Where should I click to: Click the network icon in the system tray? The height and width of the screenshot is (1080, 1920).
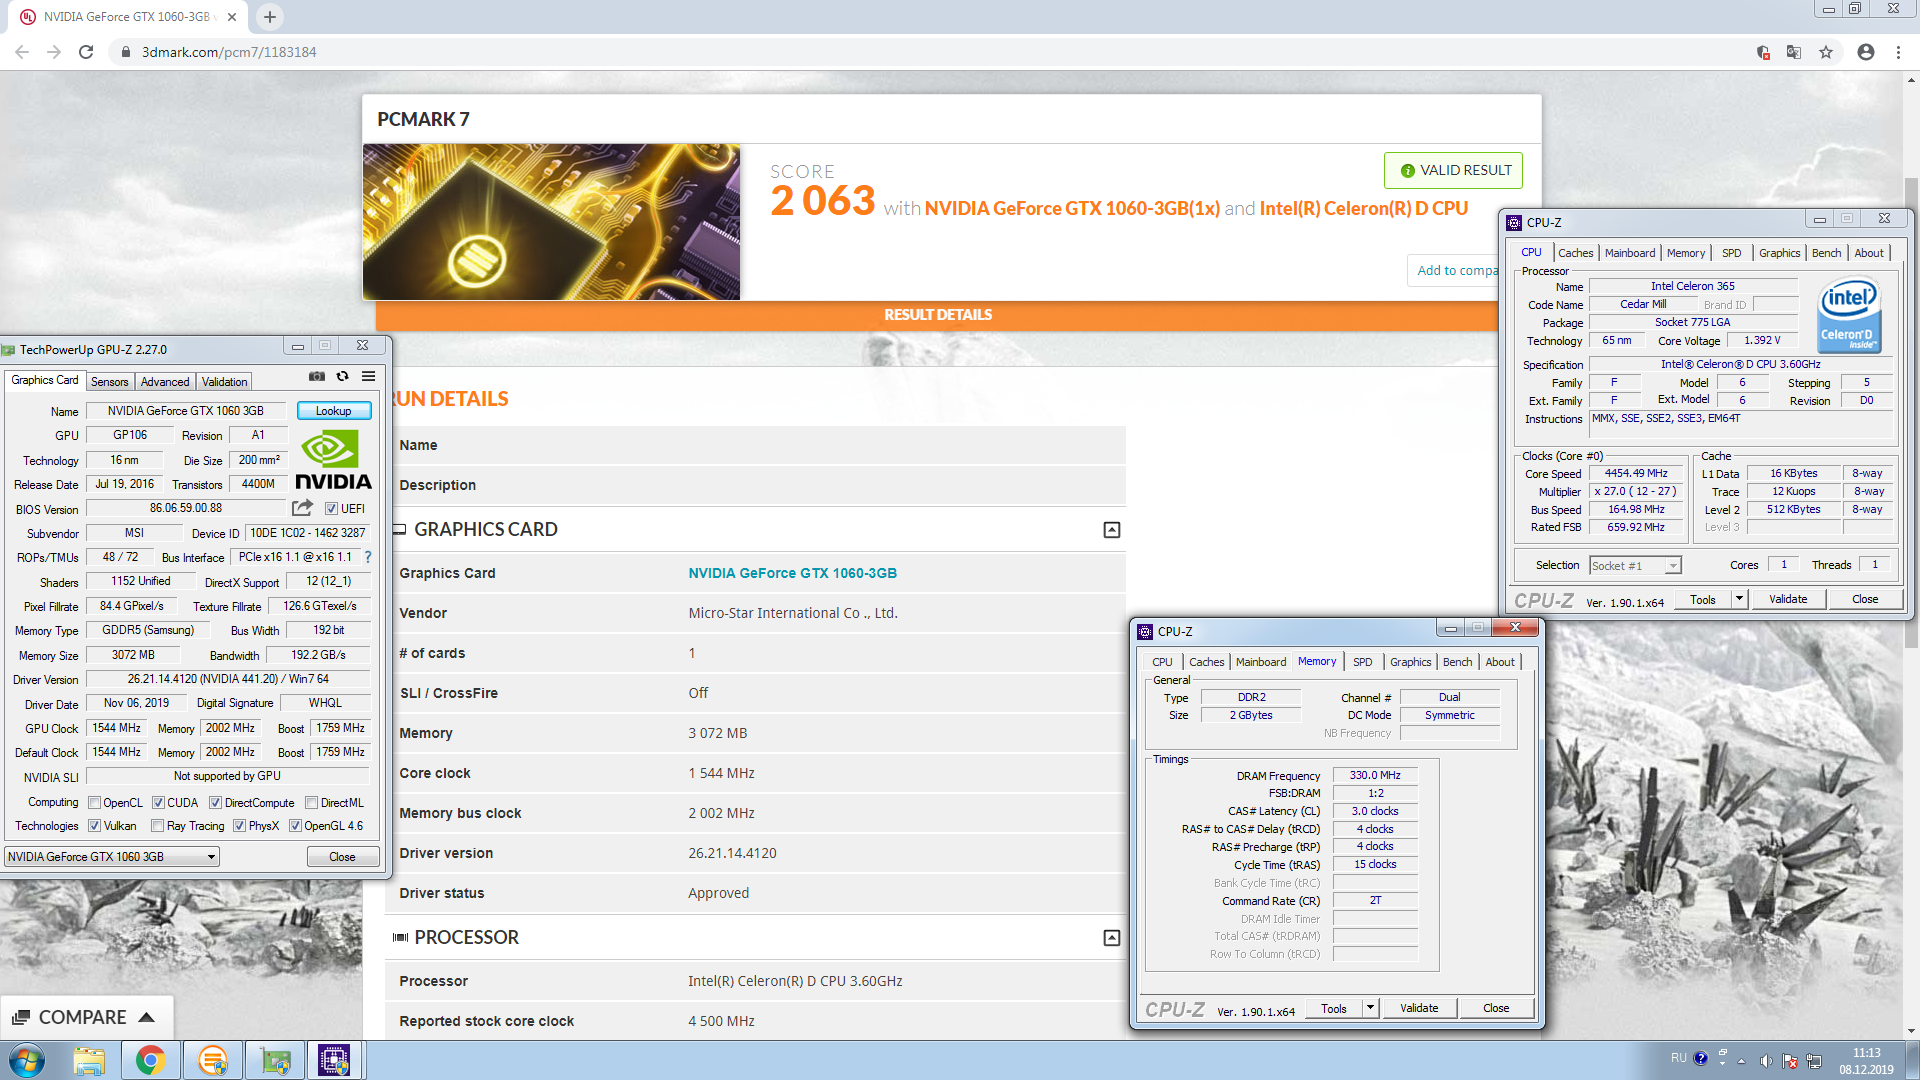(x=1814, y=1060)
